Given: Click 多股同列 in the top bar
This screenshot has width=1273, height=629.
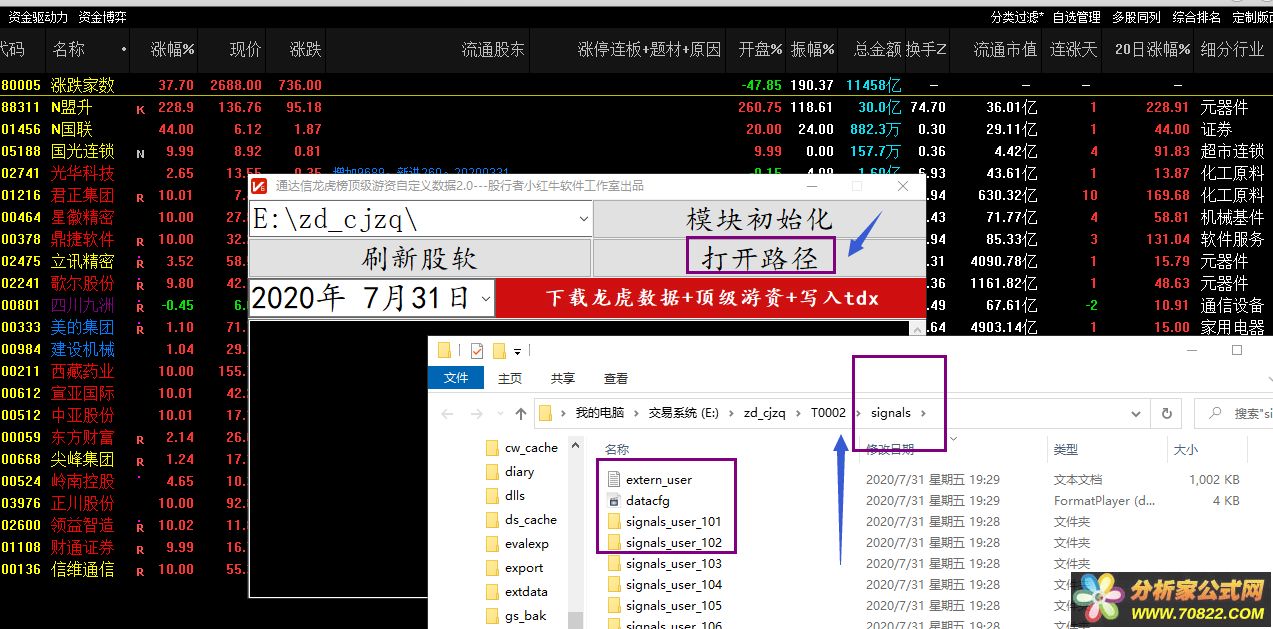Looking at the screenshot, I should (x=1137, y=17).
